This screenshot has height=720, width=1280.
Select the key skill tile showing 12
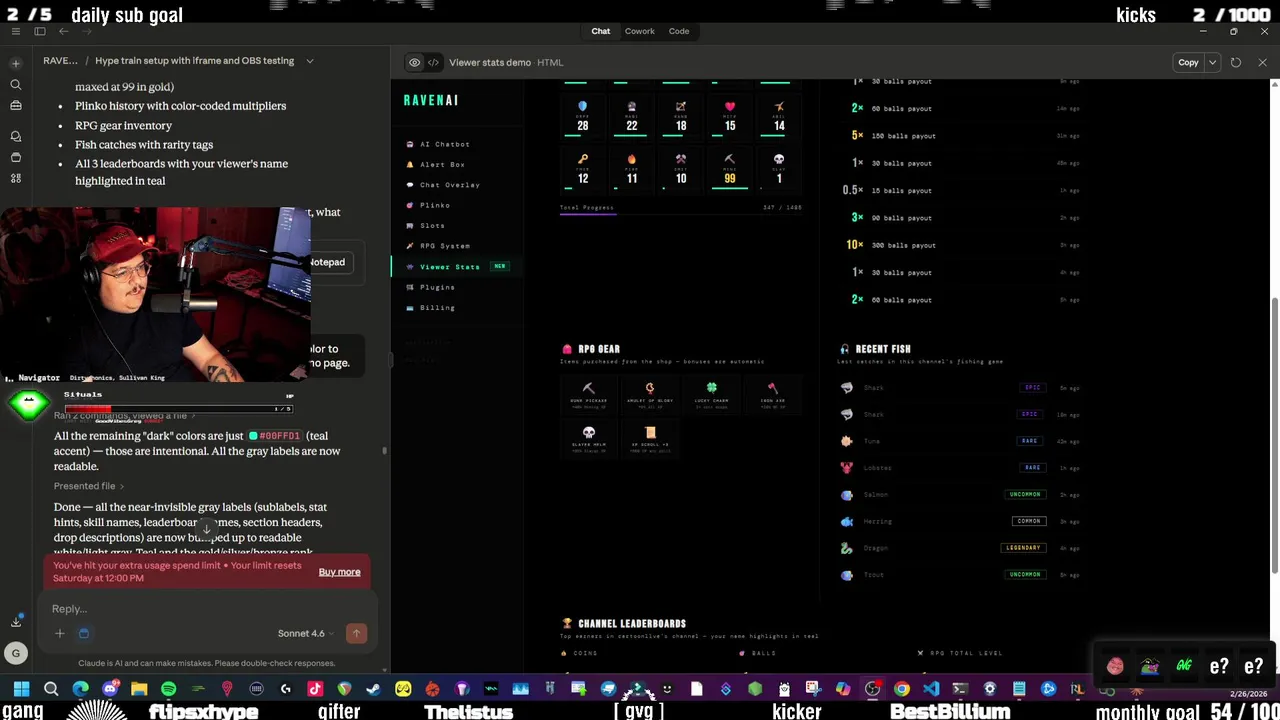coord(582,169)
